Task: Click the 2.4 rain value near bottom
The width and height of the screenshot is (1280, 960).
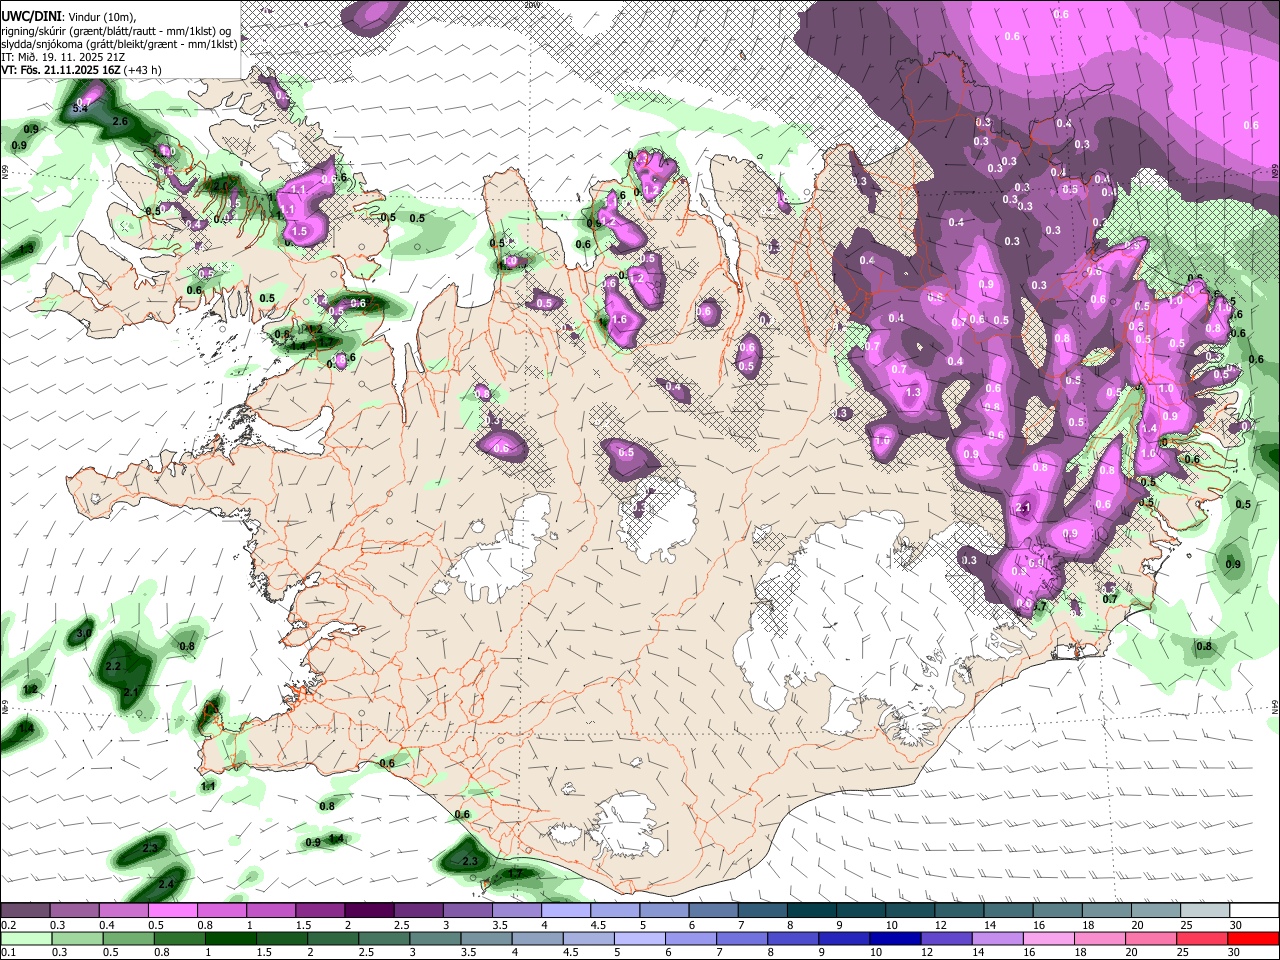Action: pos(166,884)
